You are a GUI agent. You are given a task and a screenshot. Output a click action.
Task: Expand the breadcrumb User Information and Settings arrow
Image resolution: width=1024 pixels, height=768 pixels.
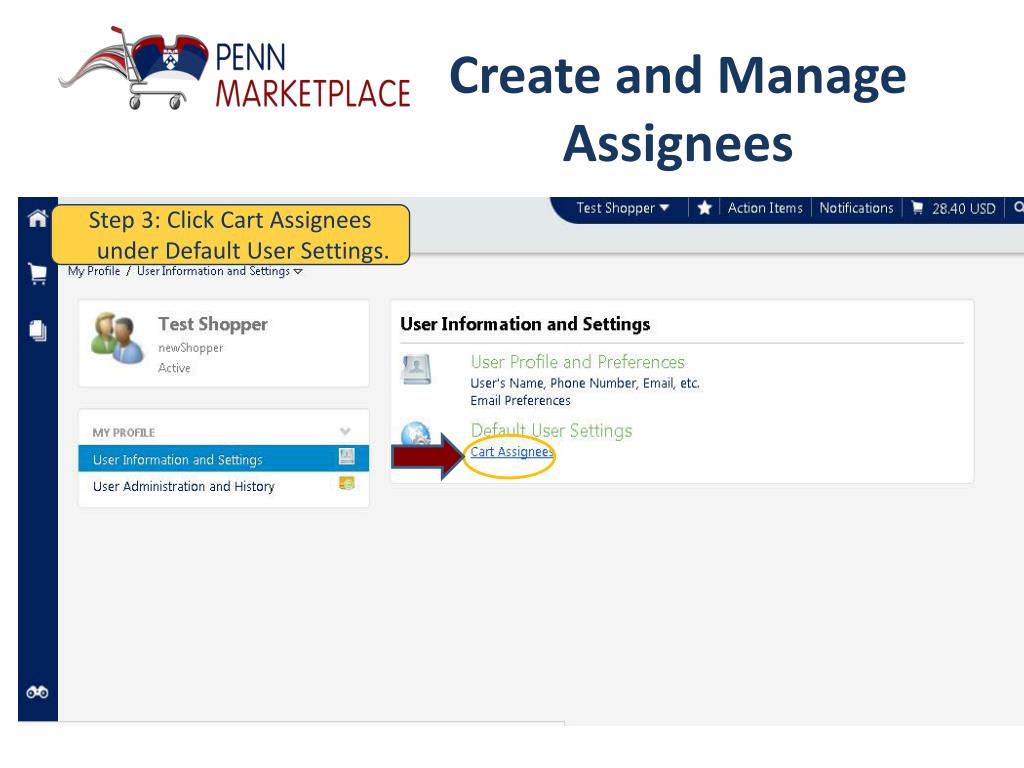298,272
